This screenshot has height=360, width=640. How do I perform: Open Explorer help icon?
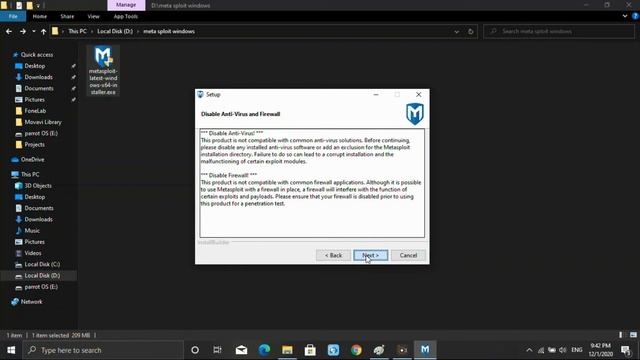pos(635,16)
